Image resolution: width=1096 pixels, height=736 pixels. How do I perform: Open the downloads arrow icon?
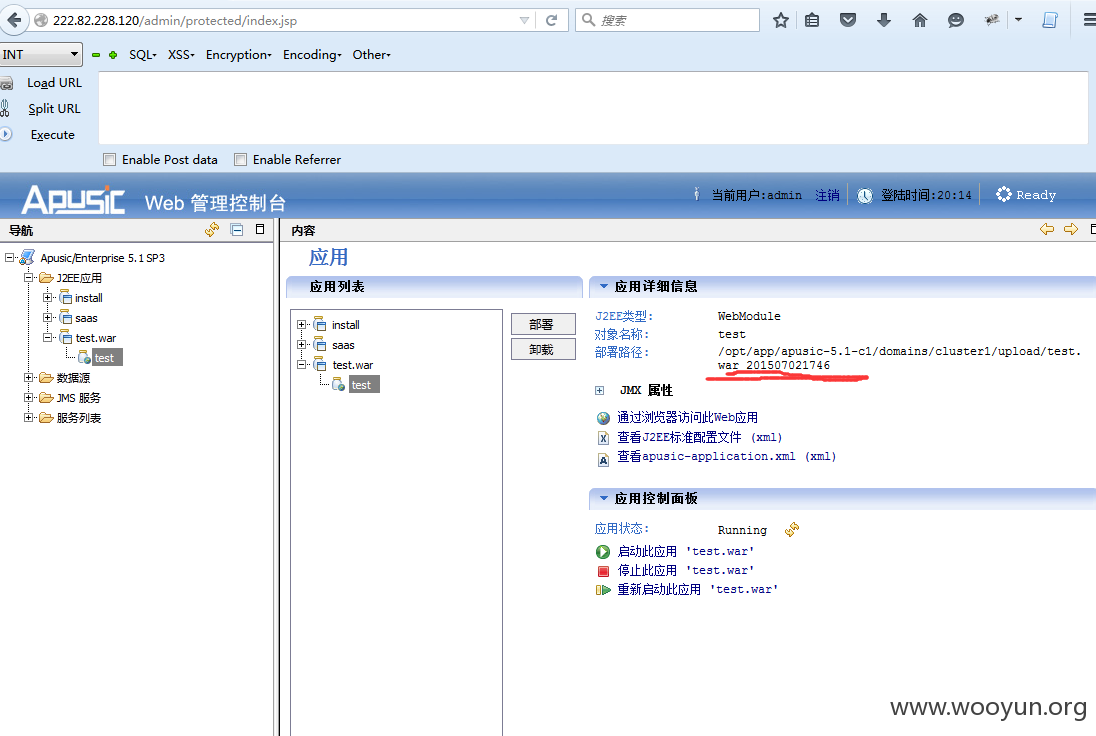coord(884,20)
